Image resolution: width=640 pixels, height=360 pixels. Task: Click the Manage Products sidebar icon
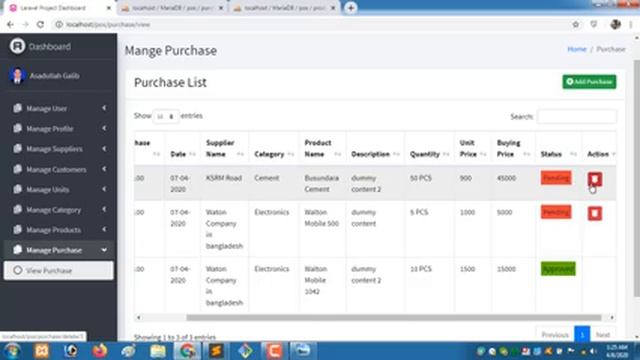click(x=17, y=230)
